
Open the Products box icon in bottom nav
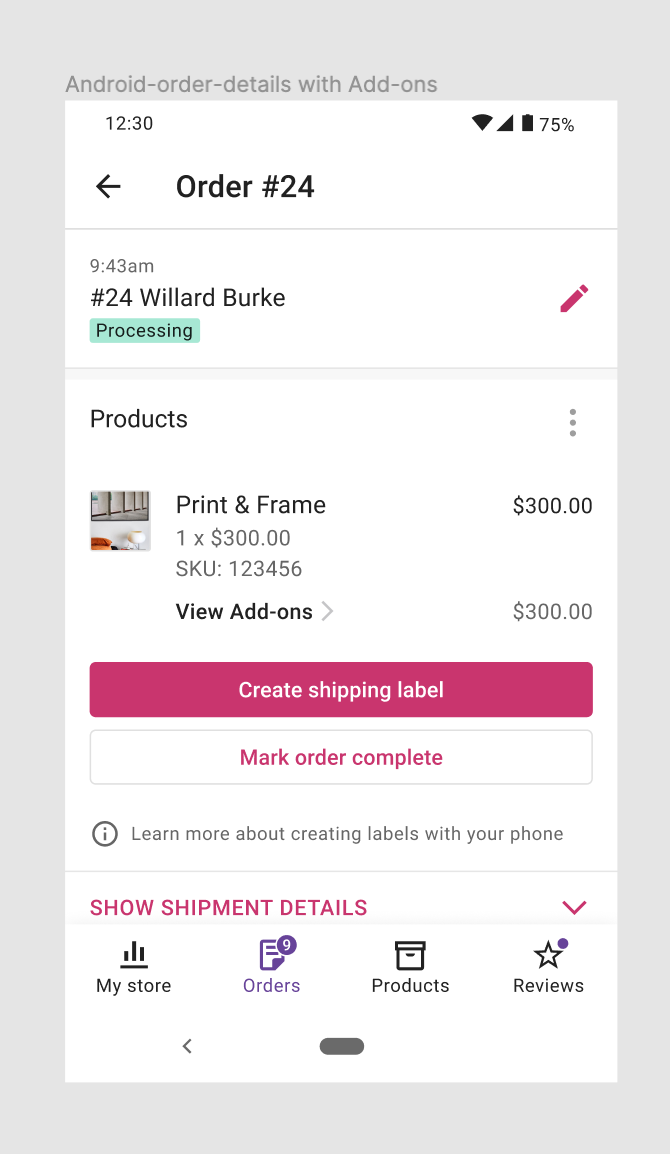[410, 956]
